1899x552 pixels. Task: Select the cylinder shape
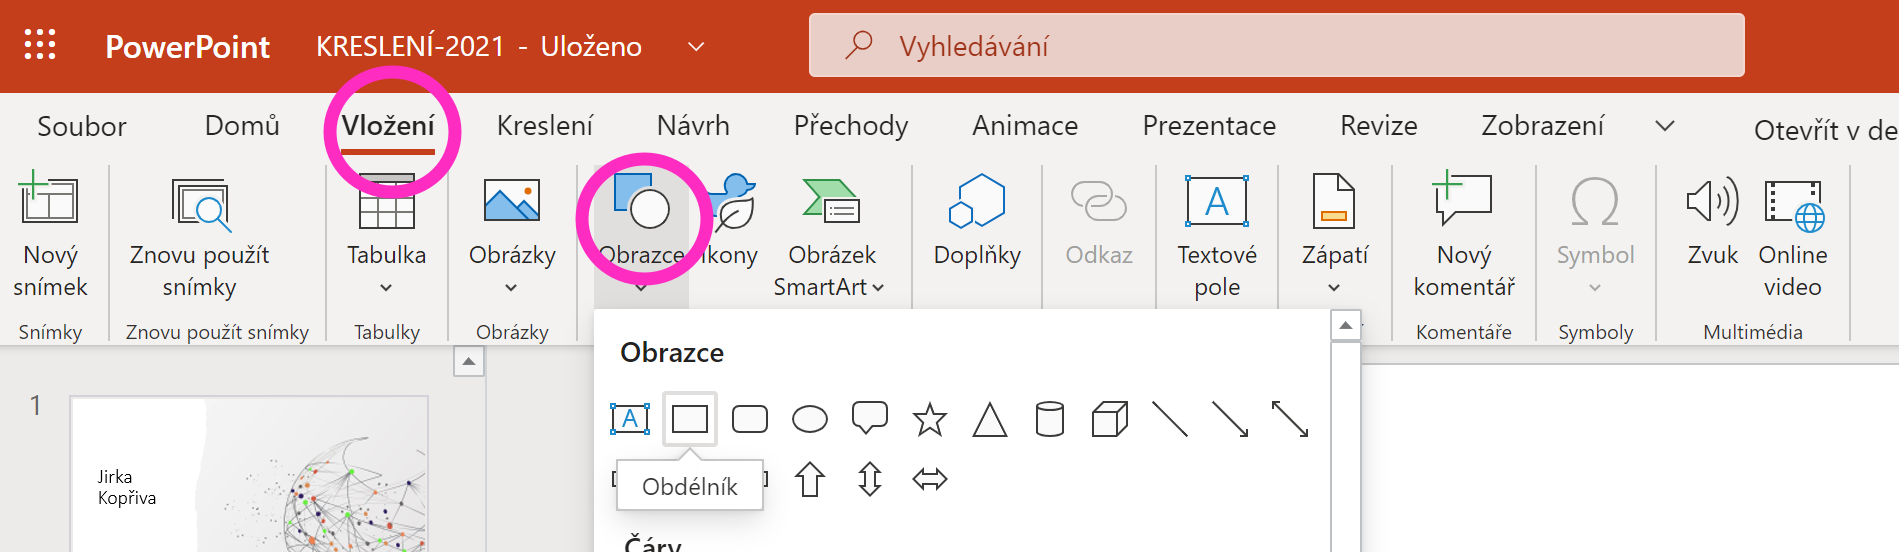point(1049,419)
